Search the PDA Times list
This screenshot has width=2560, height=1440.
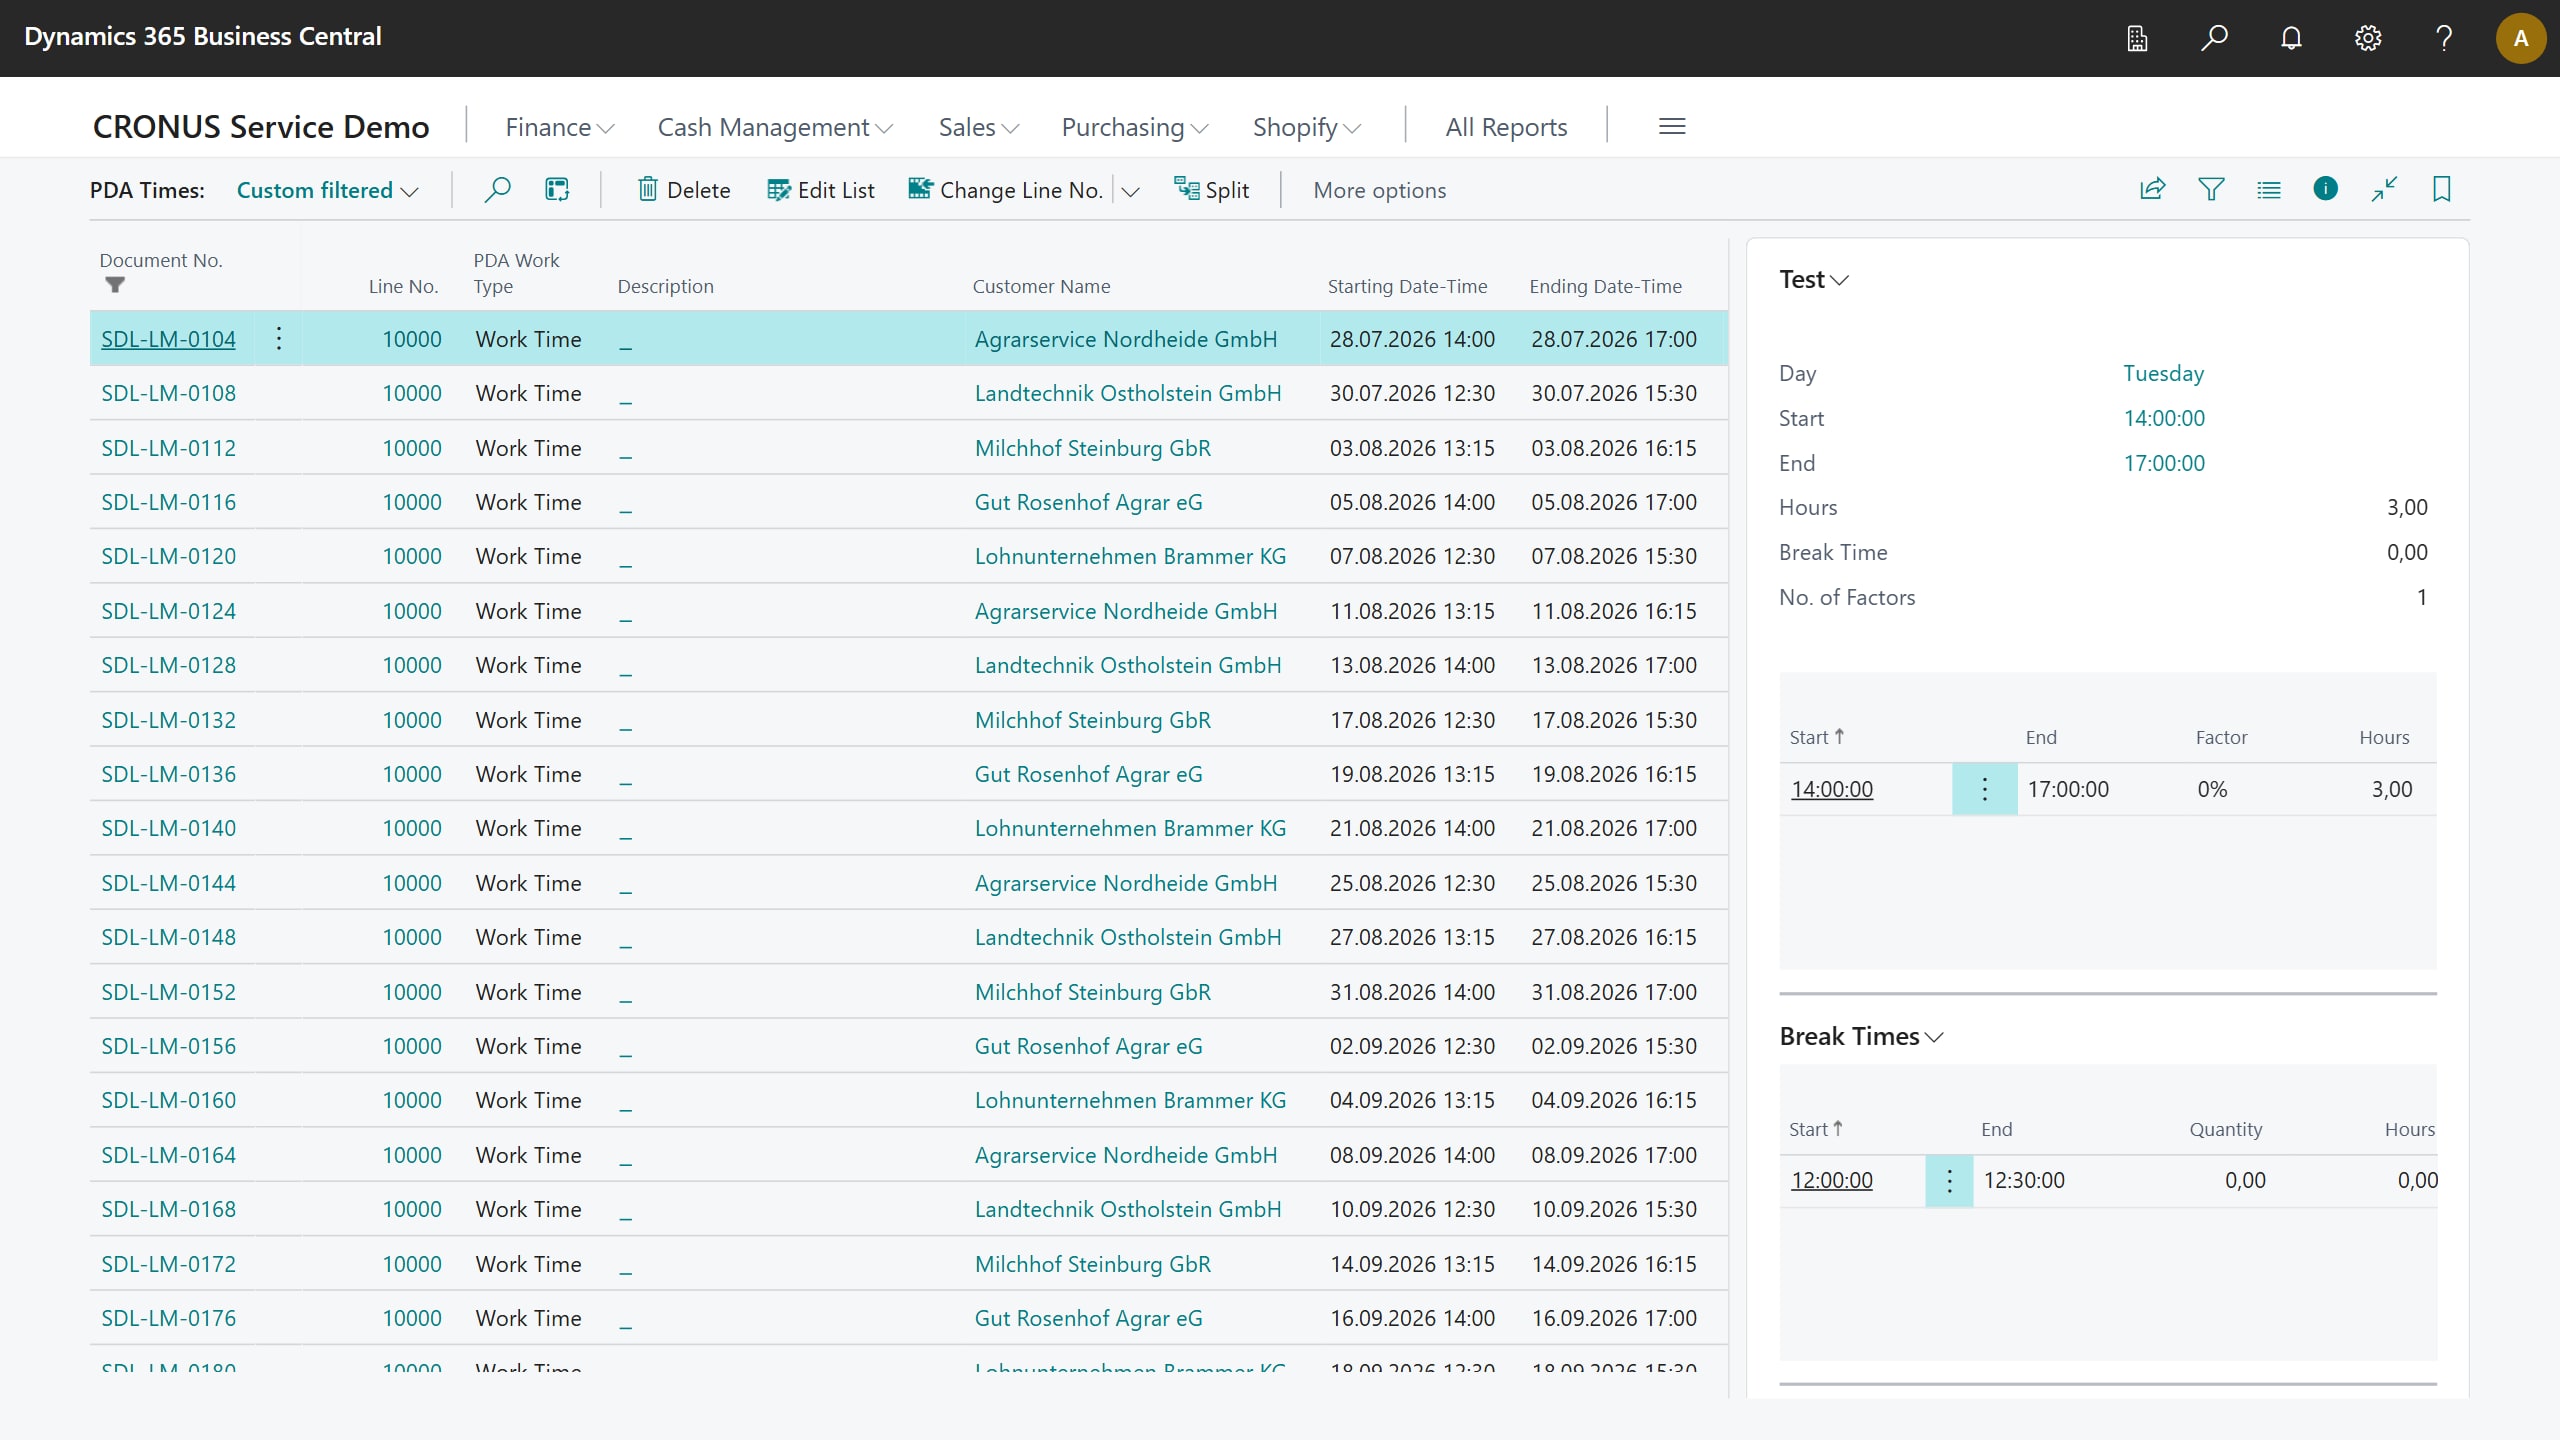[x=497, y=189]
